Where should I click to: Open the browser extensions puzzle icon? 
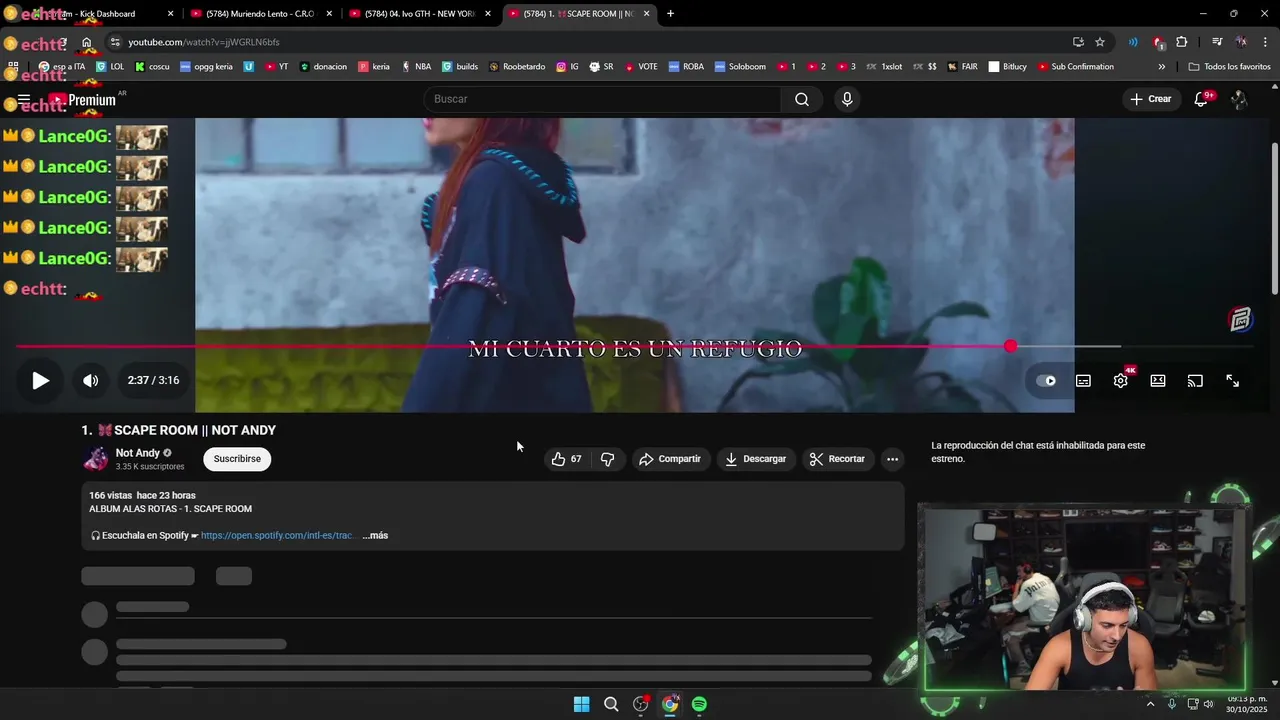tap(1182, 42)
